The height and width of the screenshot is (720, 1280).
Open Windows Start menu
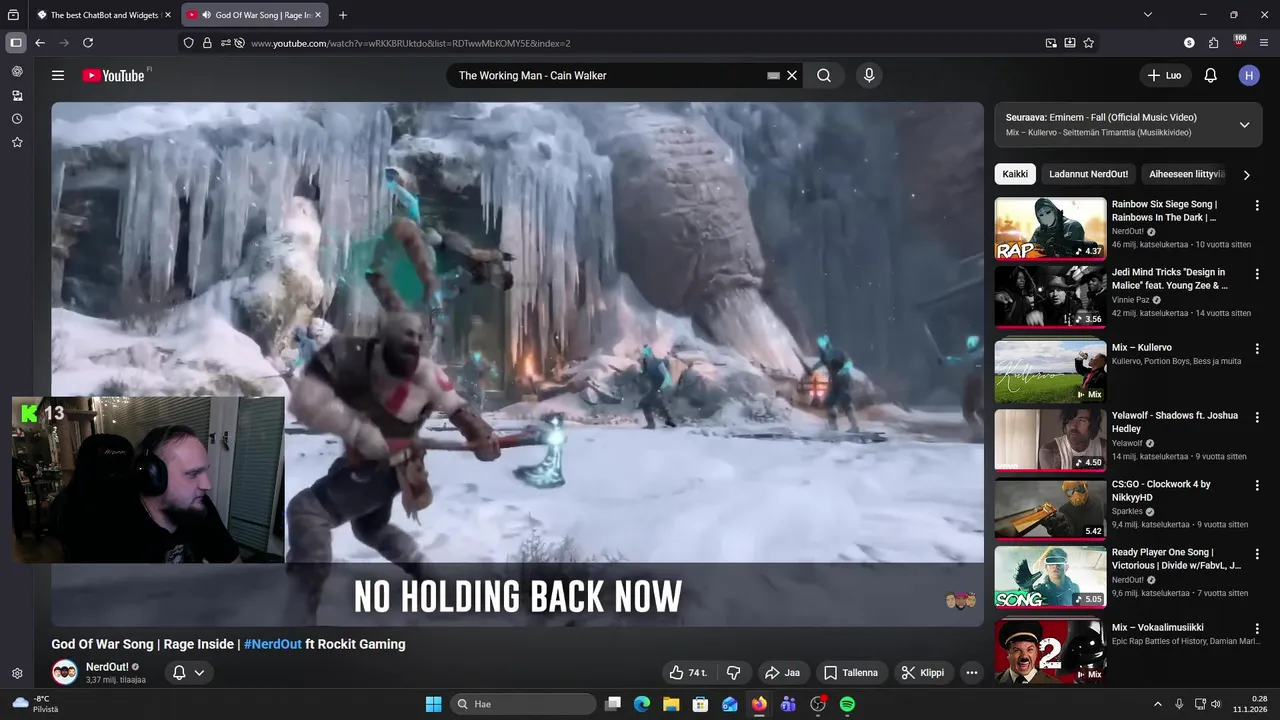(433, 704)
